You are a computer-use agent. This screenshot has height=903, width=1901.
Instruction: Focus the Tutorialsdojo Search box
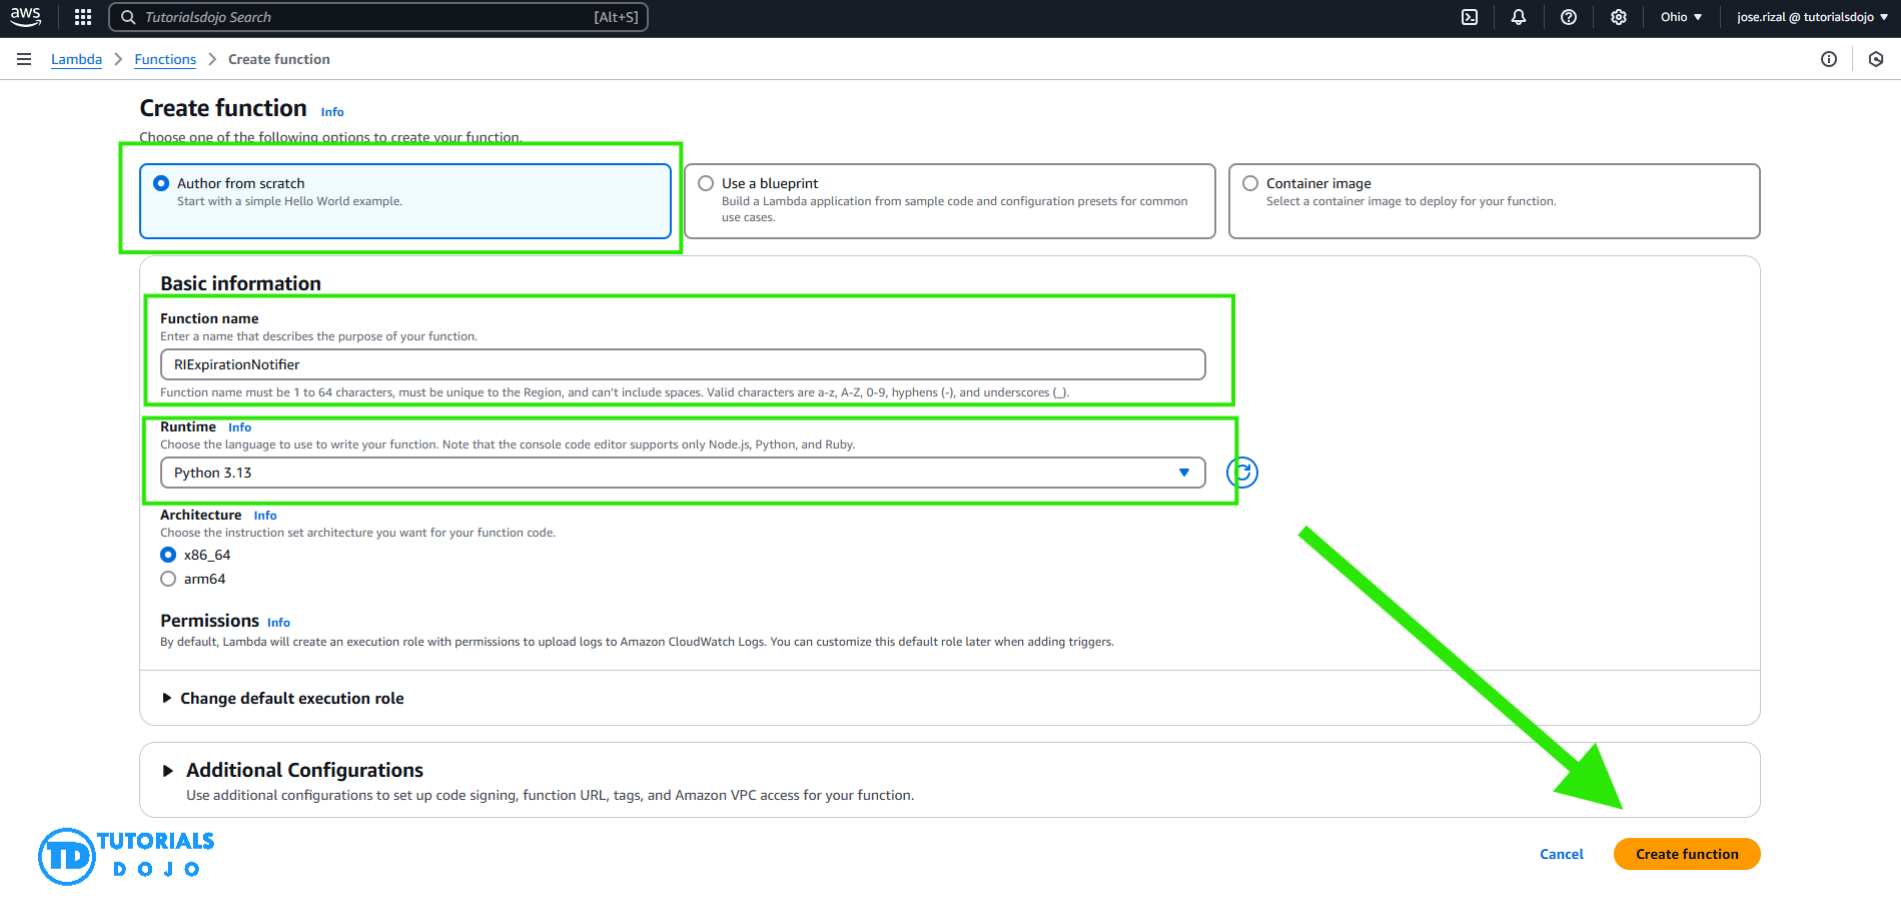(x=378, y=17)
